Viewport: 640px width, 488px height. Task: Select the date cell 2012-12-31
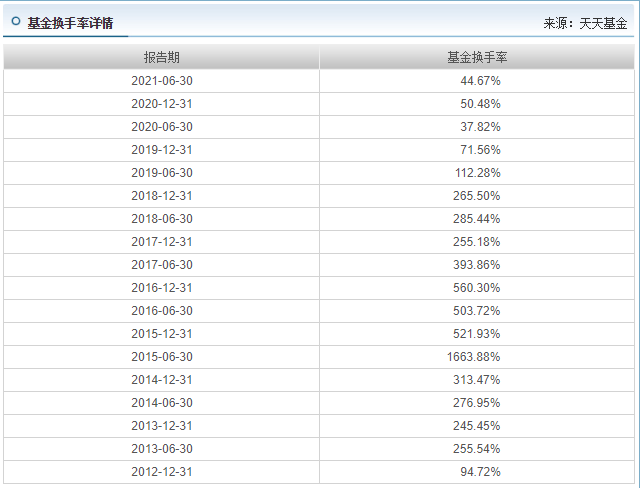click(x=162, y=472)
